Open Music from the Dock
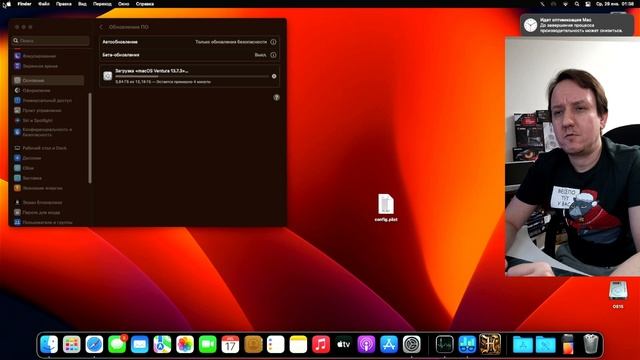This screenshot has height=360, width=640. pos(321,344)
